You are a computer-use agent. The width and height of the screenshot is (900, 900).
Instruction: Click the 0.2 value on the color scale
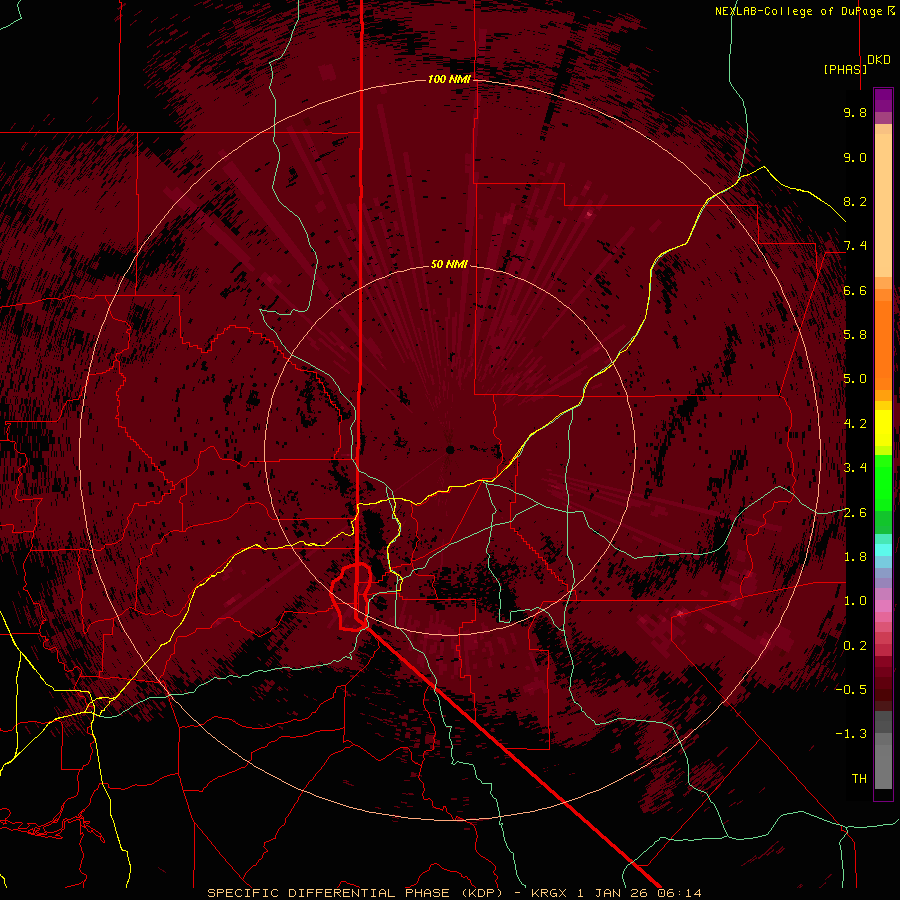coord(855,646)
